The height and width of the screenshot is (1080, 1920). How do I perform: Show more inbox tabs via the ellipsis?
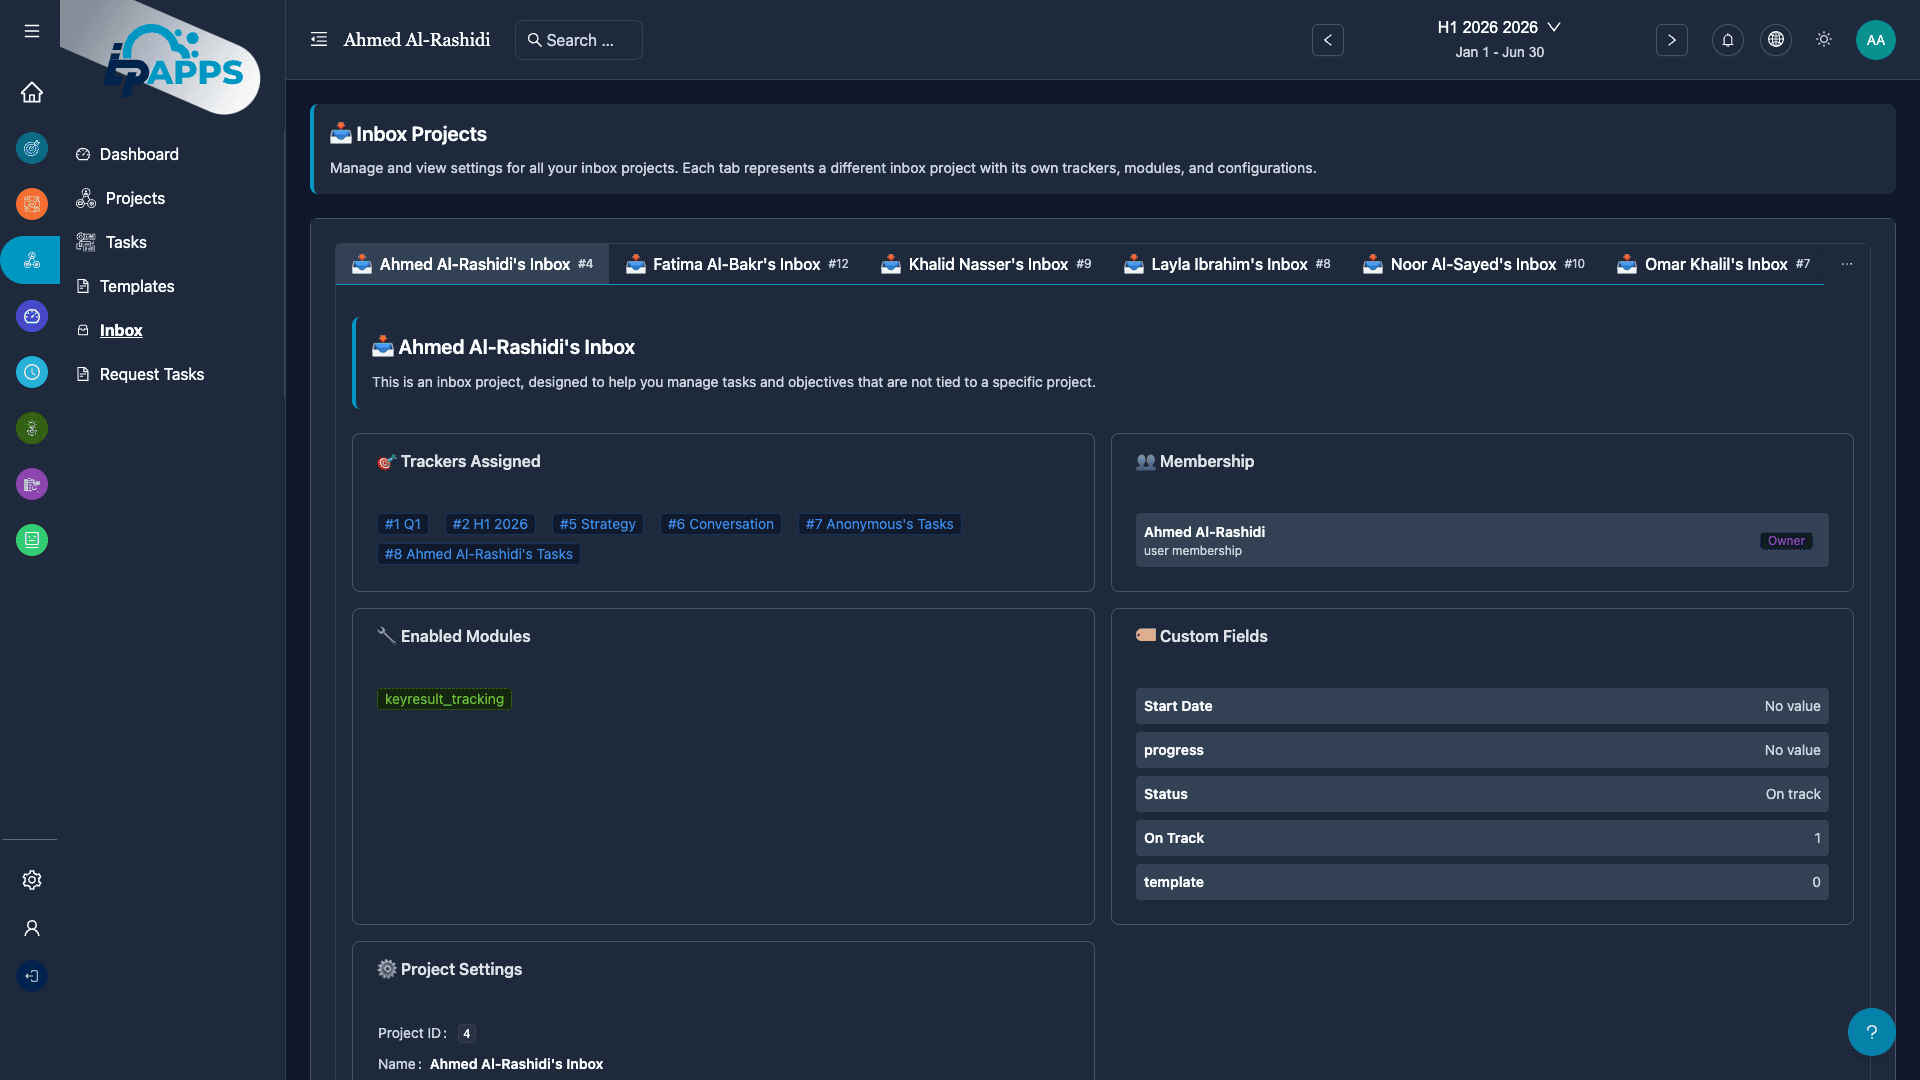(1847, 264)
